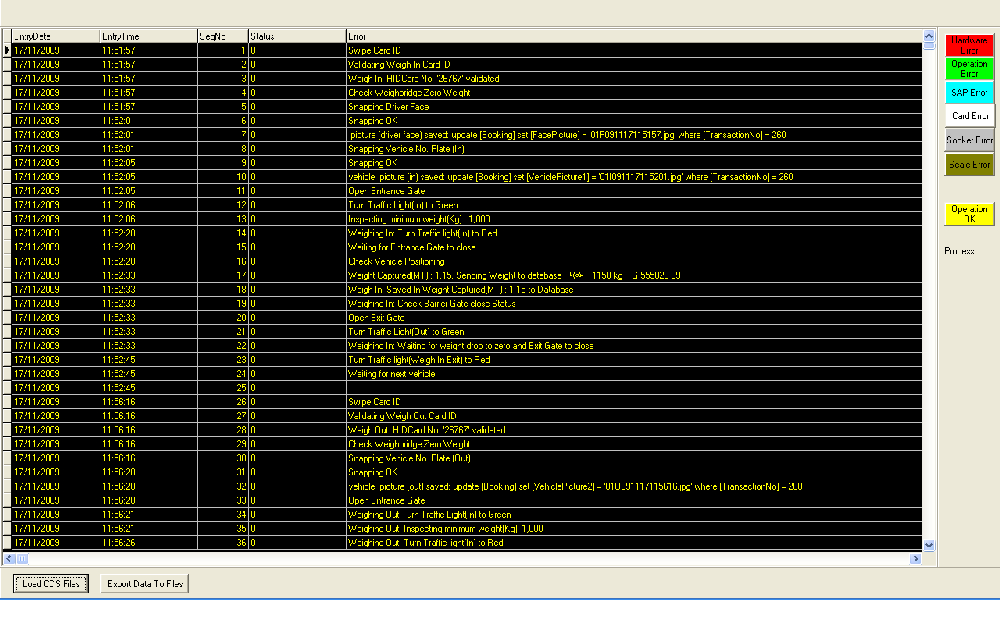Click the SeqNo column header
Viewport: 1000px width, 625px height.
223,36
